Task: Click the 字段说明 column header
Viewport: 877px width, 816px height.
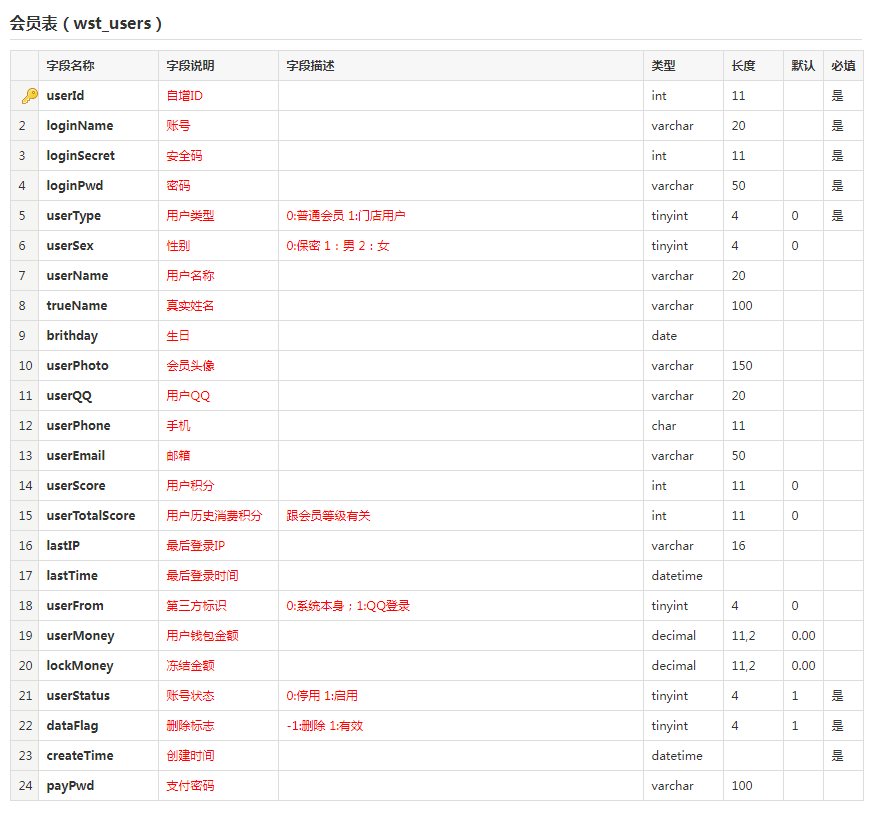Action: click(190, 66)
